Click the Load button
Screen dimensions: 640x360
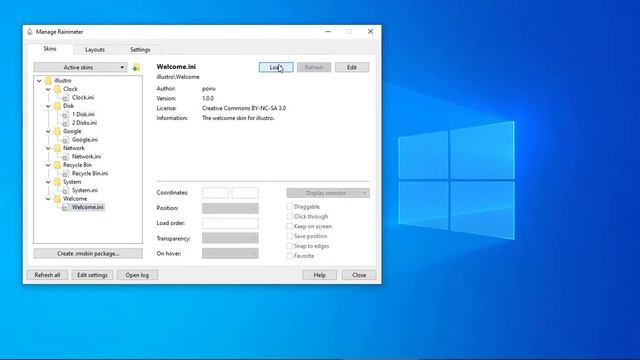[x=276, y=67]
